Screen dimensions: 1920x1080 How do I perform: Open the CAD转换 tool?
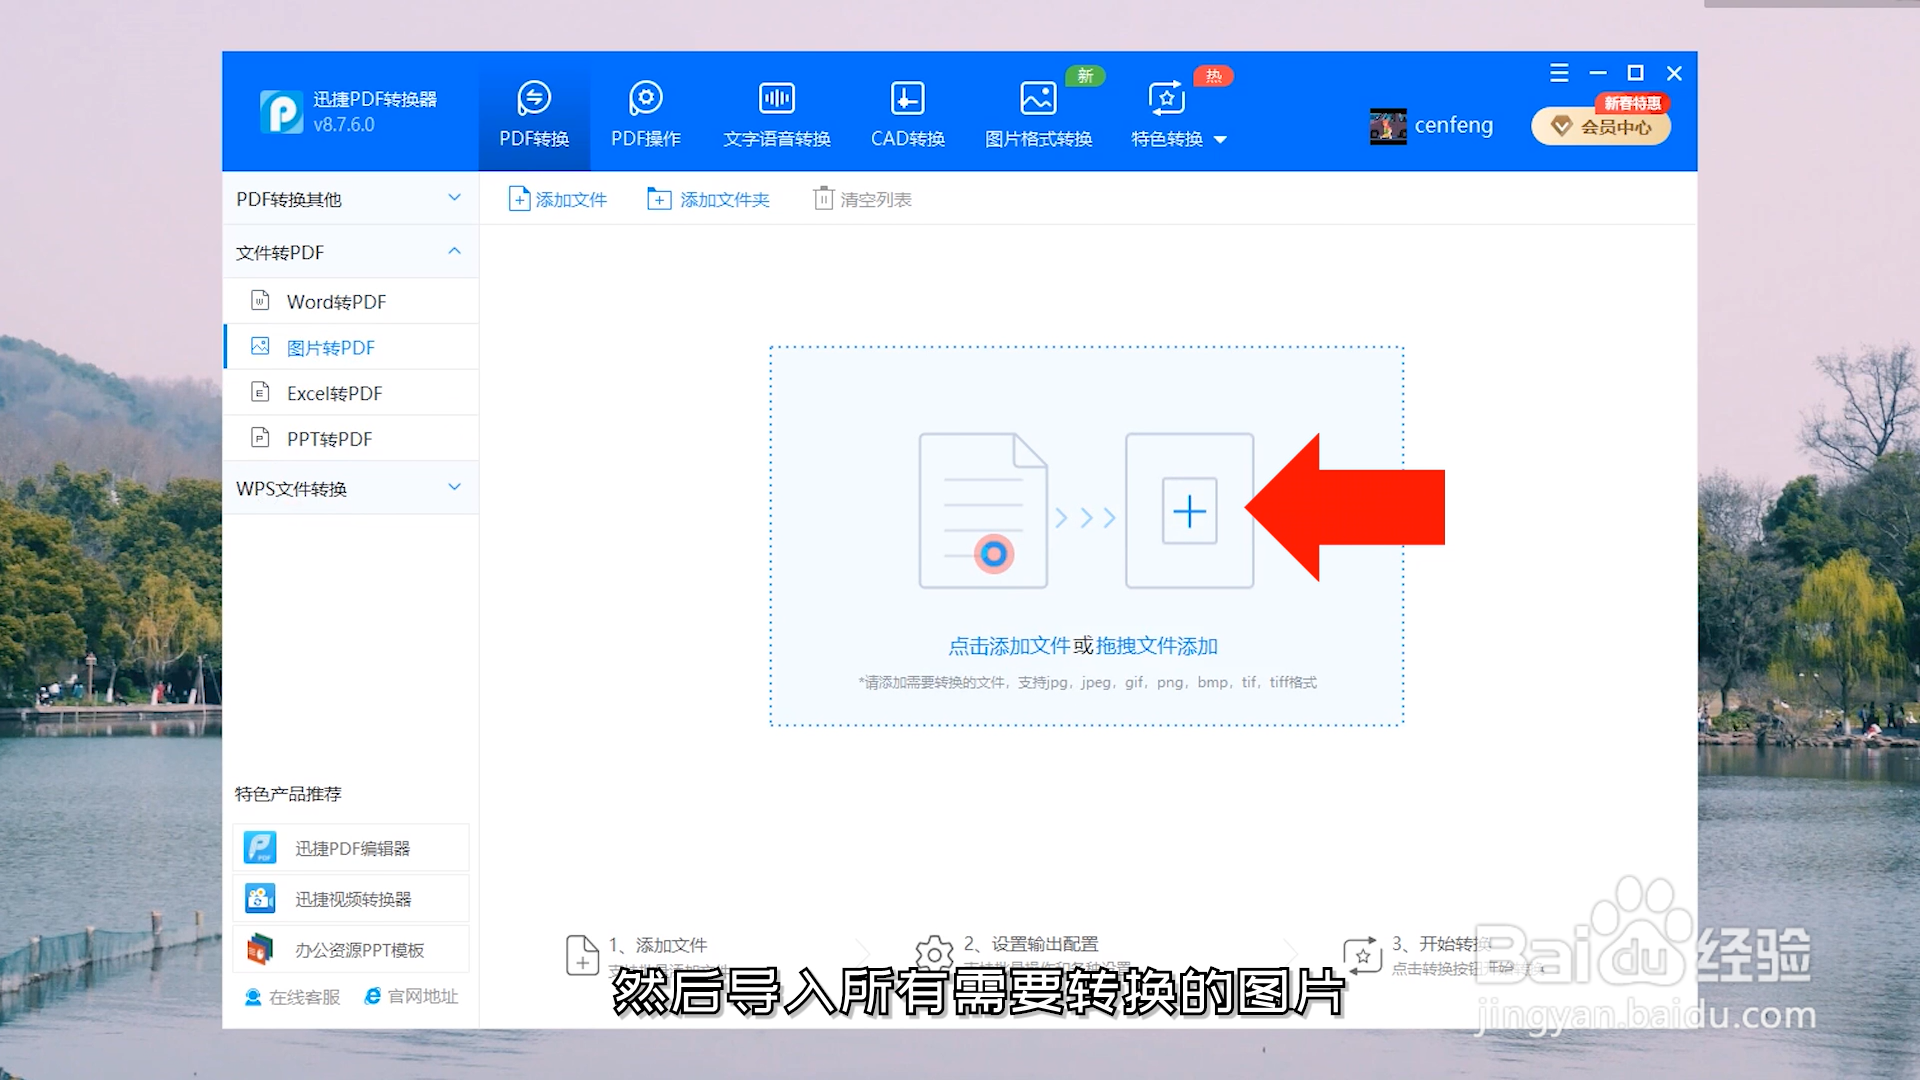[906, 111]
